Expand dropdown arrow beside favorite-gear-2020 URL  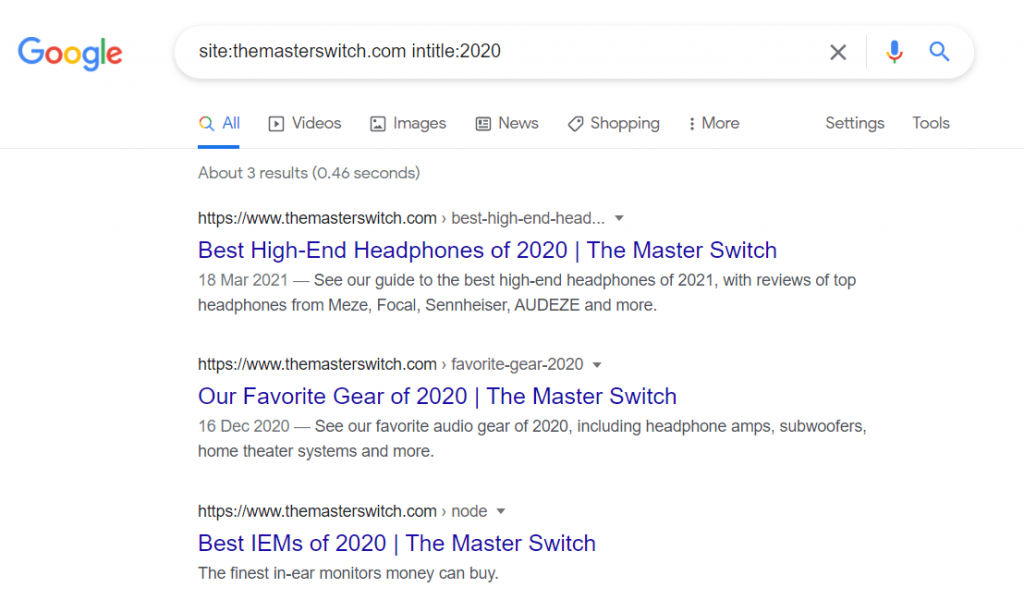coord(597,365)
